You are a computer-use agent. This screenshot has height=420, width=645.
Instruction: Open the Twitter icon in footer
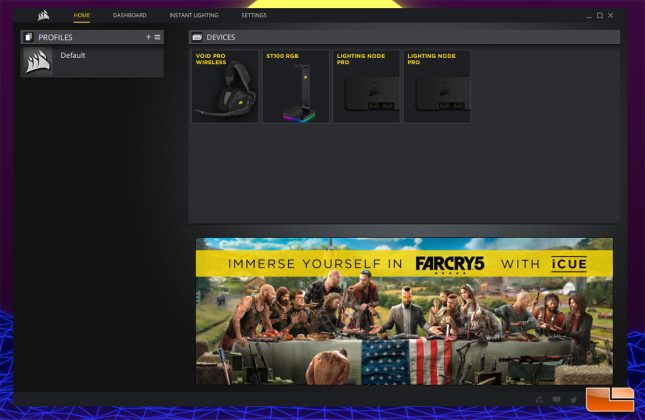(573, 399)
